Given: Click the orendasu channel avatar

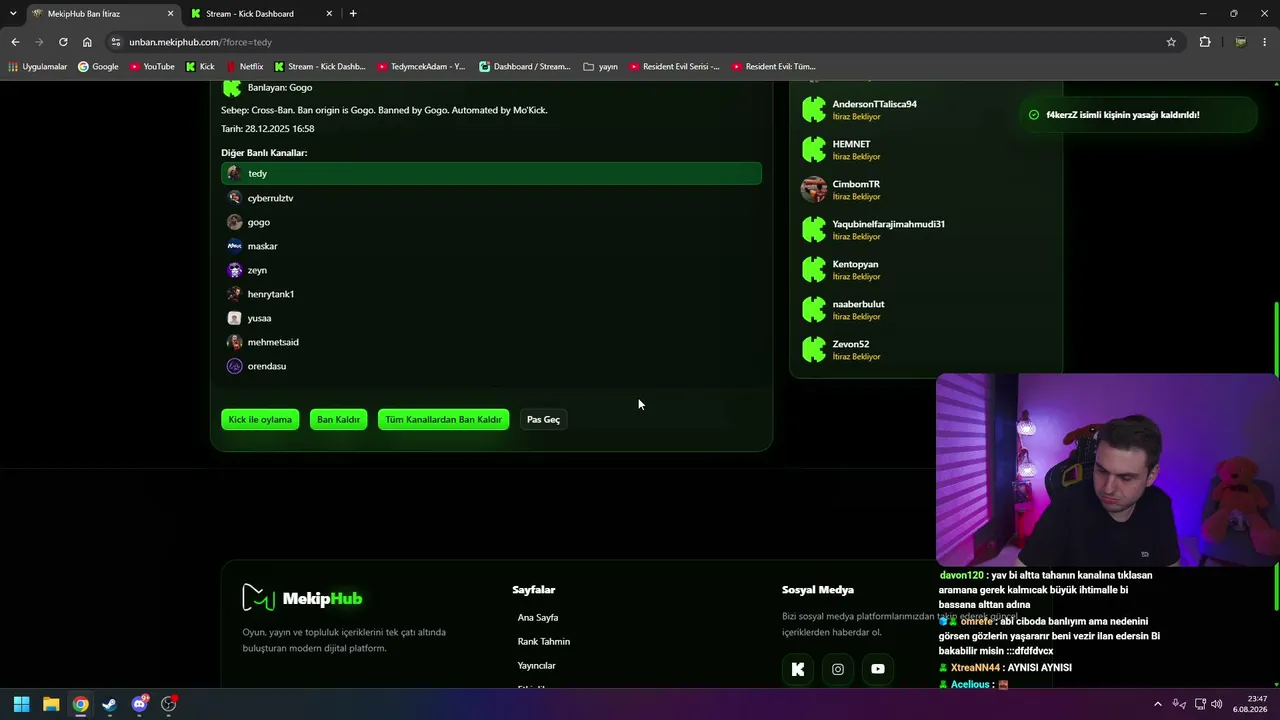Looking at the screenshot, I should click(x=234, y=366).
